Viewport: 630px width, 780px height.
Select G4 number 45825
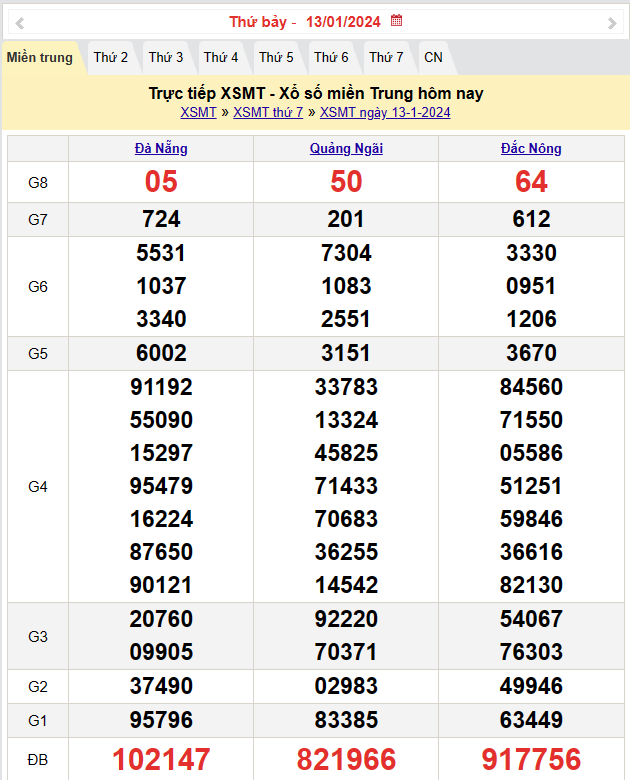click(346, 453)
